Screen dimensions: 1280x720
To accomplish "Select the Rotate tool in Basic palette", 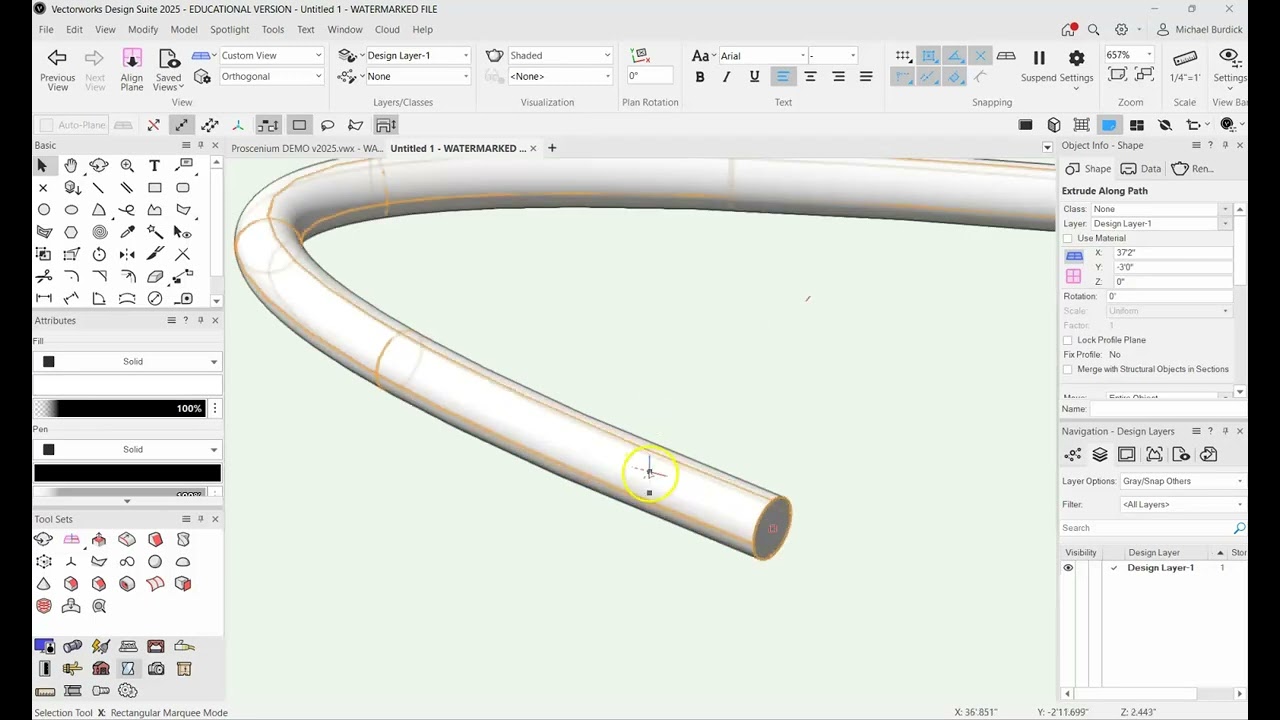I will [99, 254].
